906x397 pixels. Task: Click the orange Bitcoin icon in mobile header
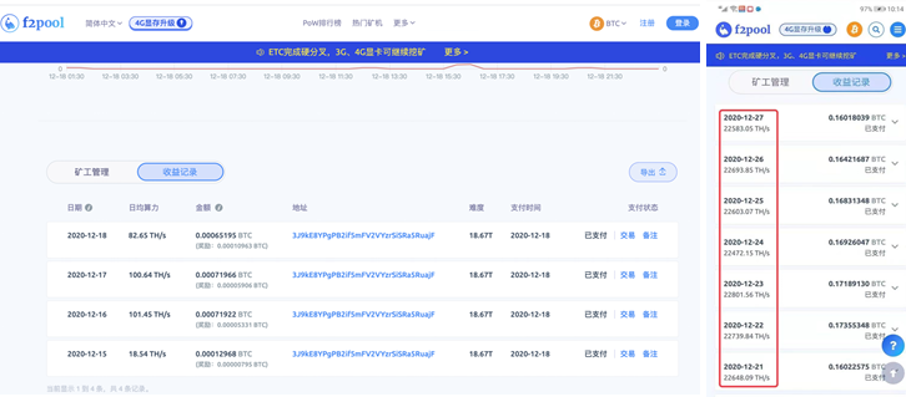click(855, 29)
